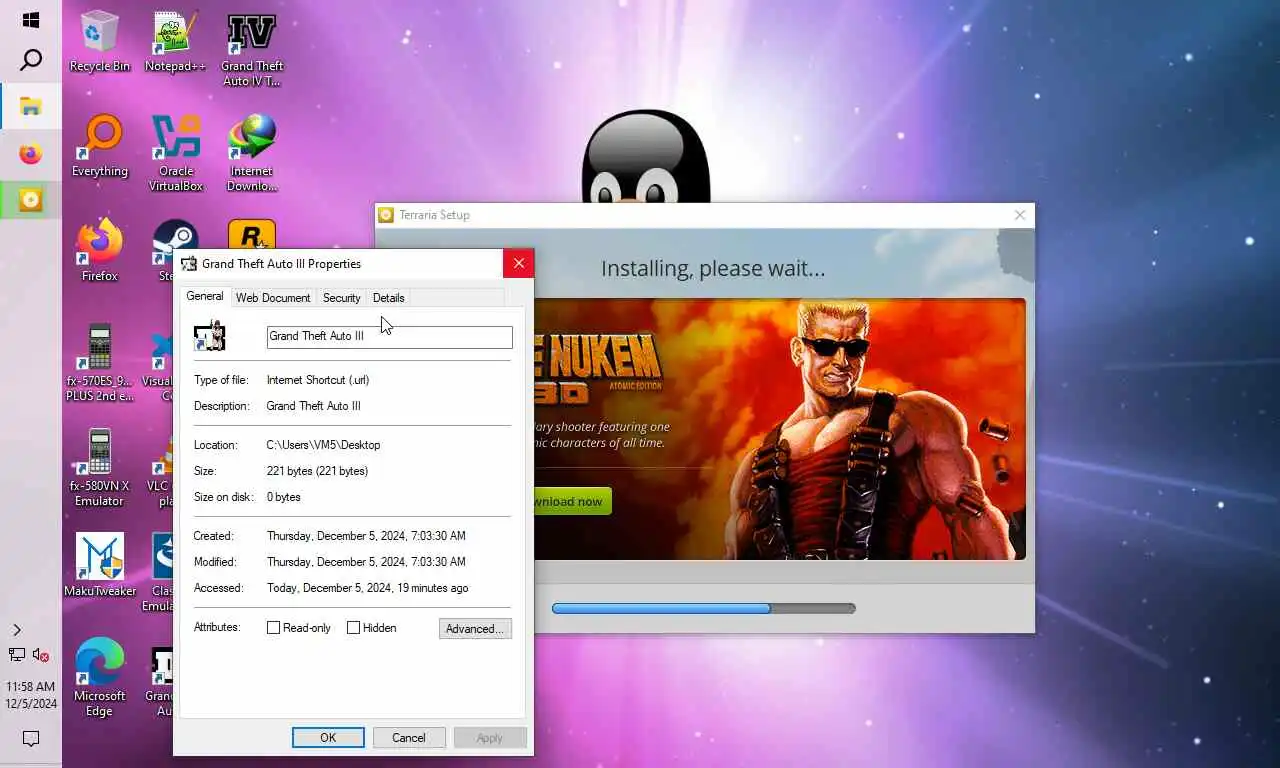Close the Terraria Setup window
This screenshot has height=768, width=1280.
tap(1019, 215)
